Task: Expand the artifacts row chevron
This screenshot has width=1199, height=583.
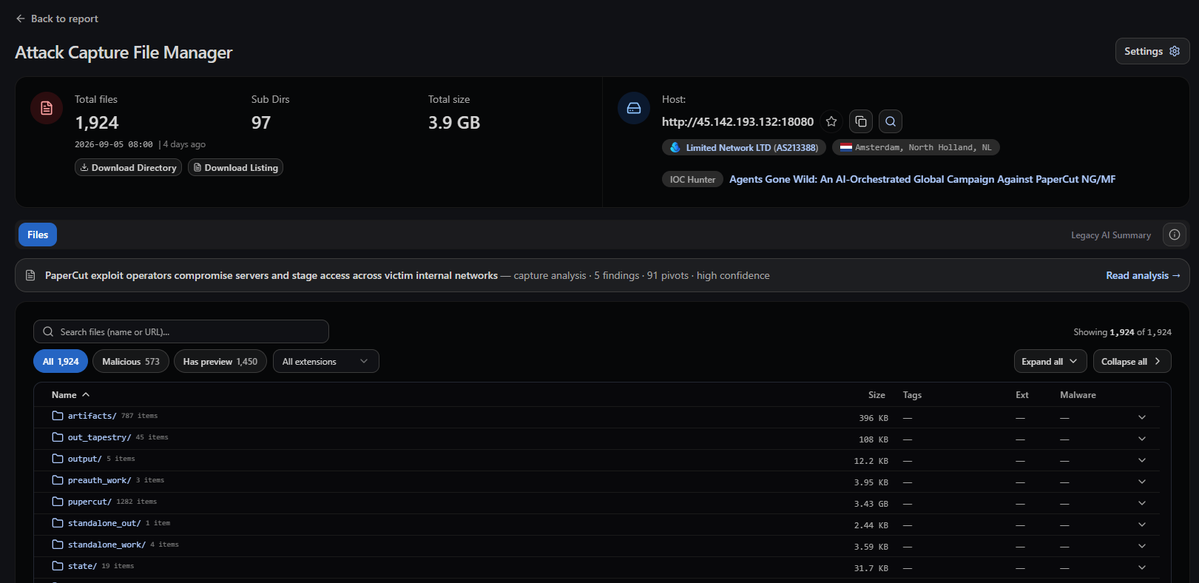Action: pos(1142,417)
